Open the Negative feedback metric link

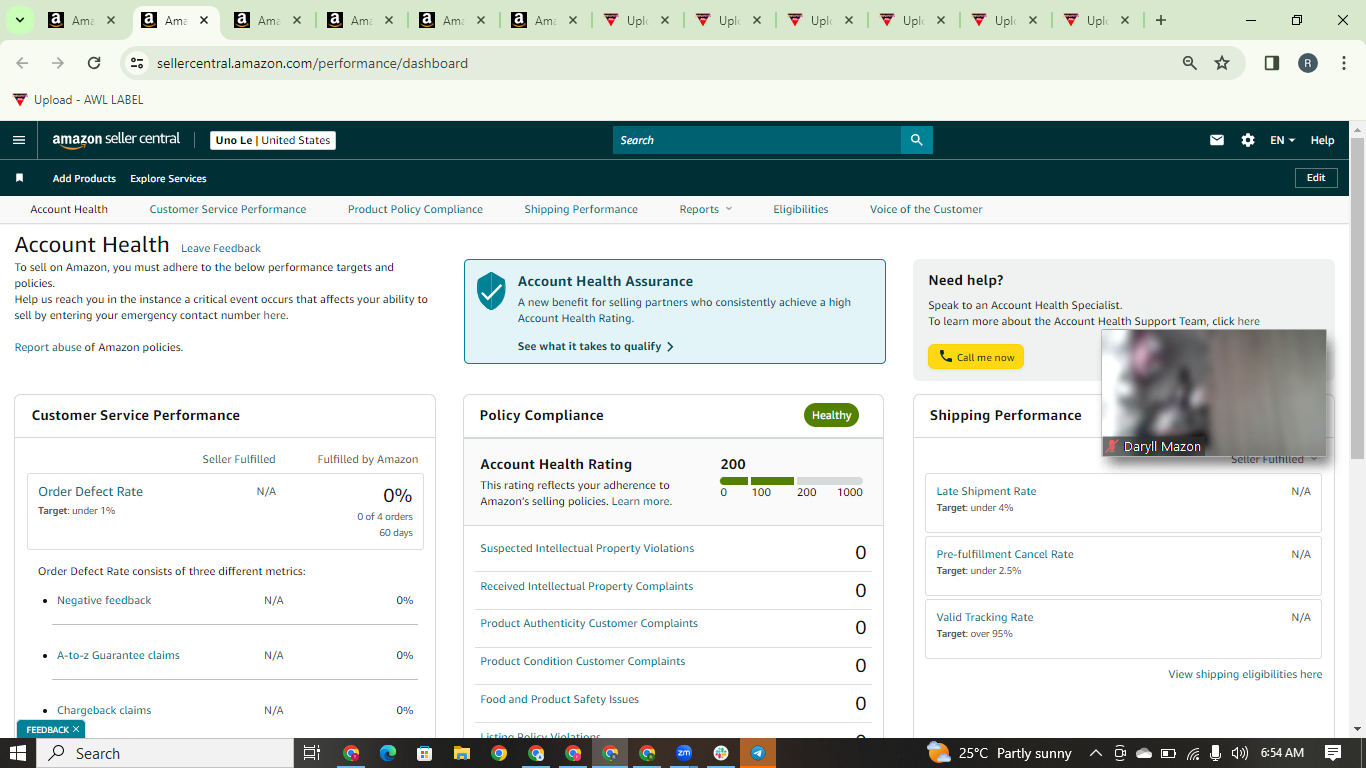point(104,600)
